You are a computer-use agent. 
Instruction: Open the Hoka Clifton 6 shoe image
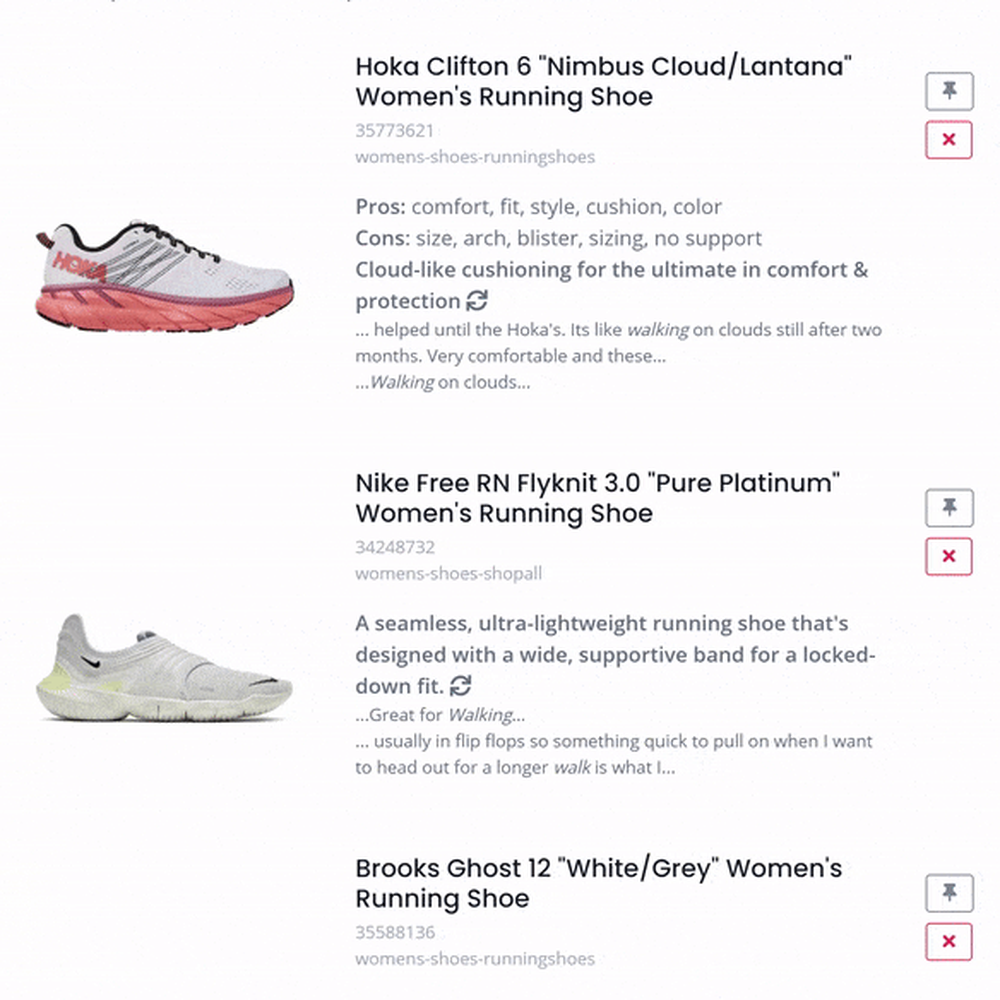click(x=165, y=276)
